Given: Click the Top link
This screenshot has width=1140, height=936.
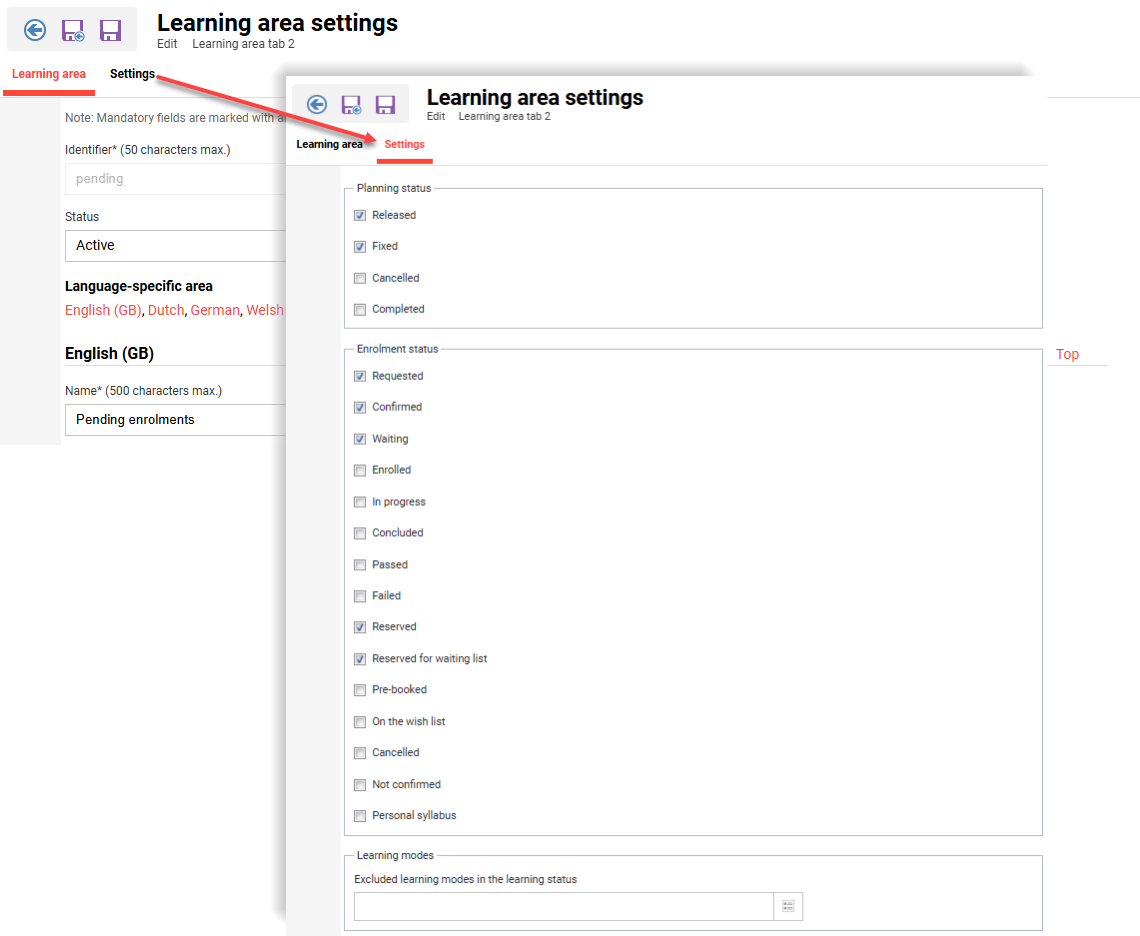Looking at the screenshot, I should point(1067,354).
